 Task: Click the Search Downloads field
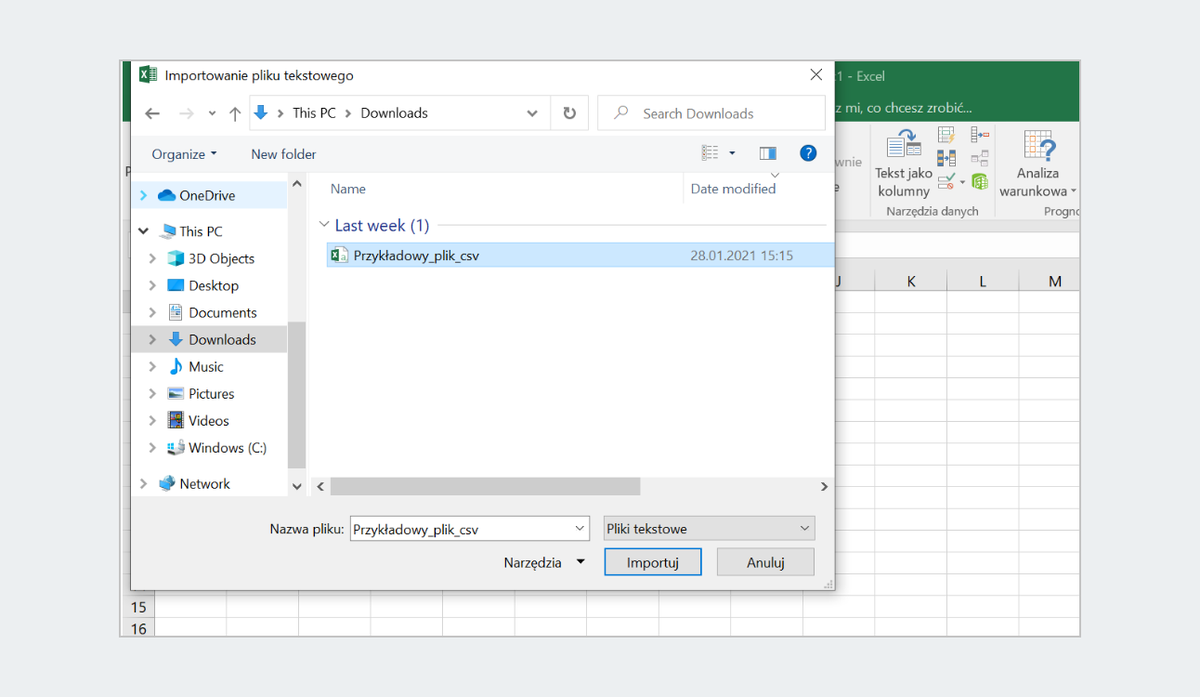click(x=711, y=113)
